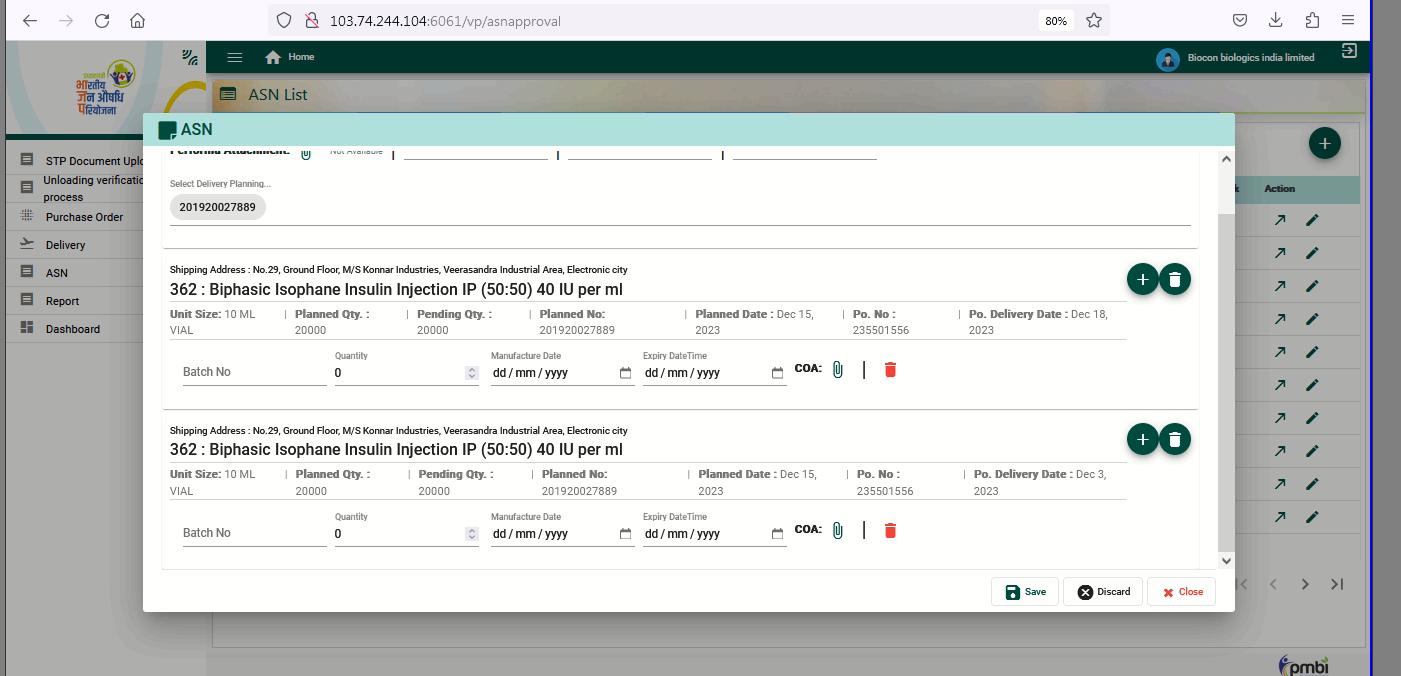Click the first item's green add-batch plus icon
The width and height of the screenshot is (1401, 676).
[1142, 280]
